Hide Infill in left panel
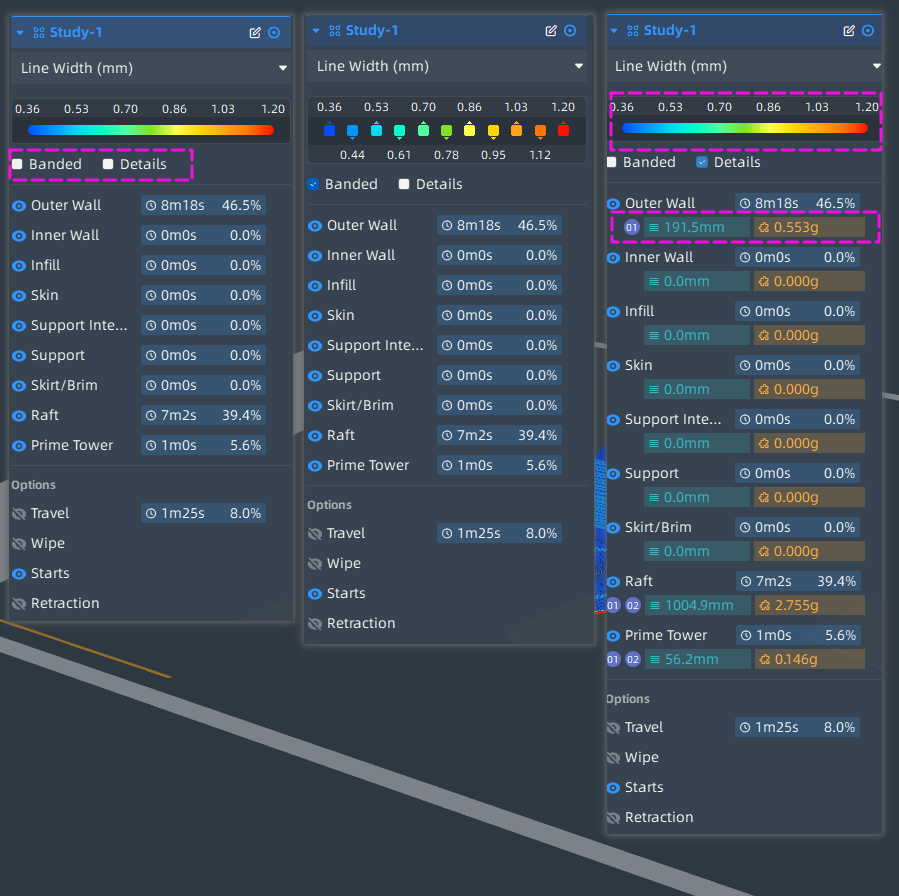The image size is (899, 896). (19, 266)
